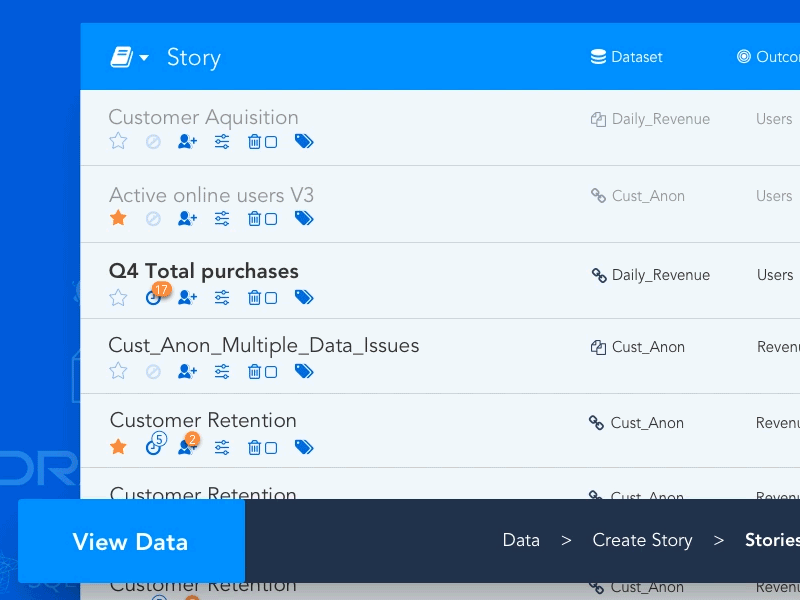The width and height of the screenshot is (800, 600).
Task: Click Users outcome in Q4 Total purchases row
Action: (775, 275)
